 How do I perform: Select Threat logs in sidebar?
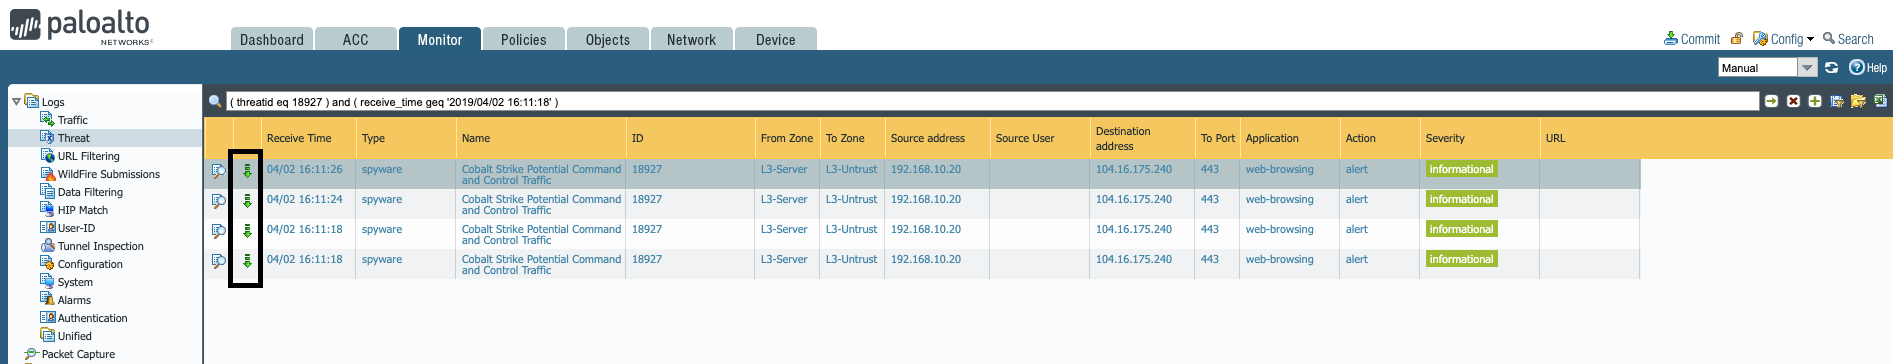click(x=73, y=138)
